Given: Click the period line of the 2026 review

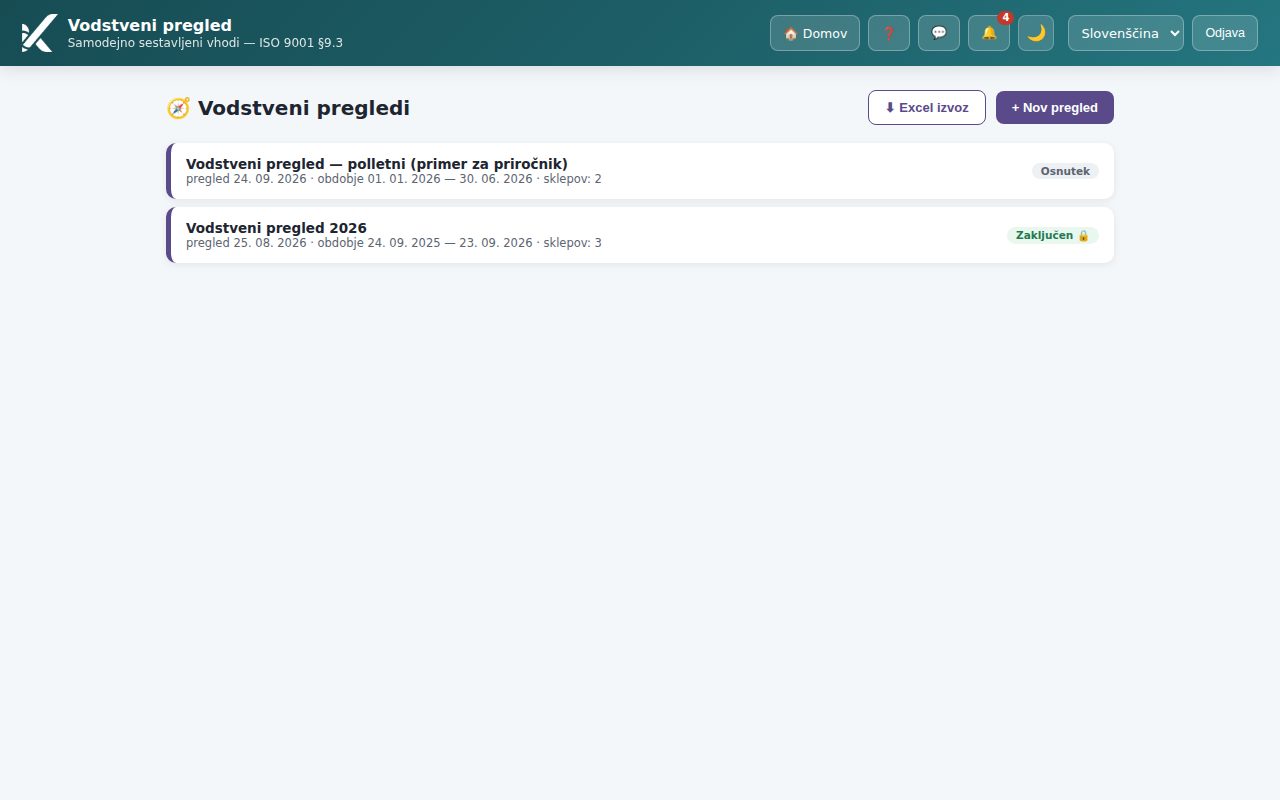Looking at the screenshot, I should click(394, 243).
